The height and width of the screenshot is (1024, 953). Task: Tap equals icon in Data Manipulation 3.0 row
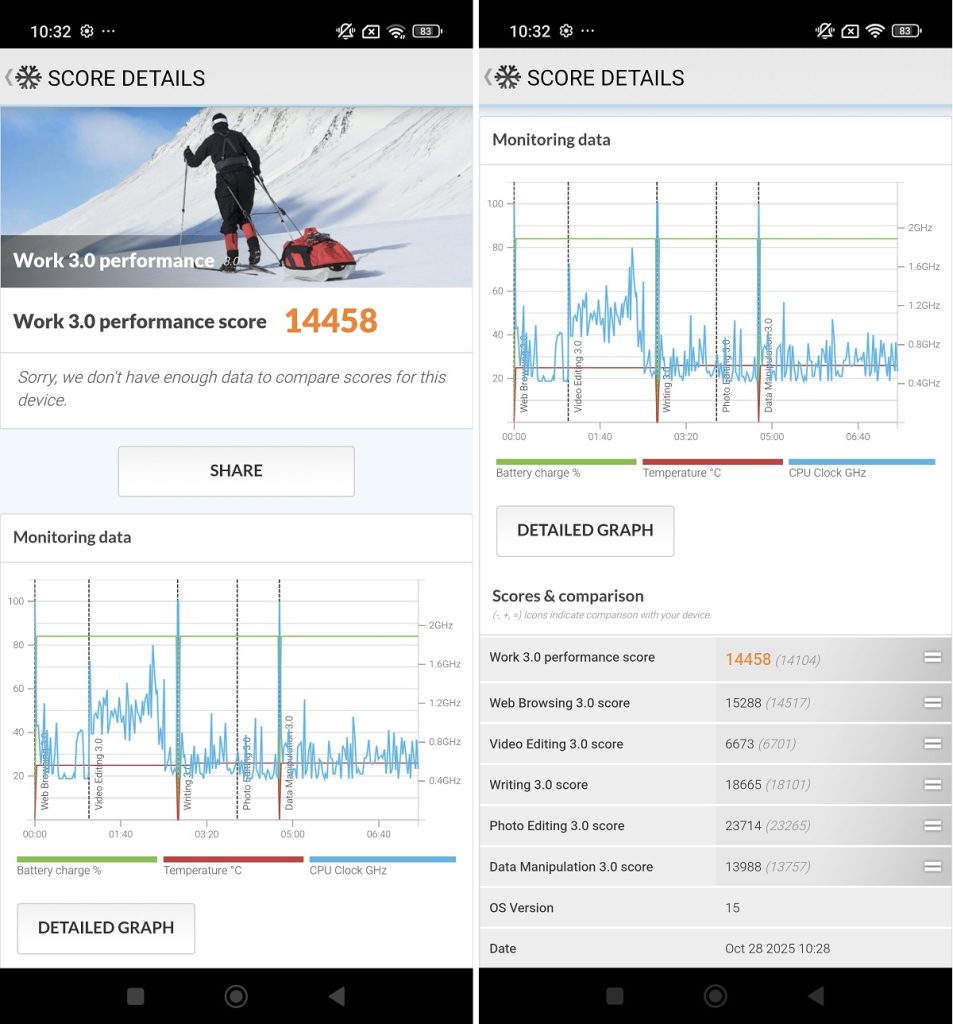tap(932, 867)
